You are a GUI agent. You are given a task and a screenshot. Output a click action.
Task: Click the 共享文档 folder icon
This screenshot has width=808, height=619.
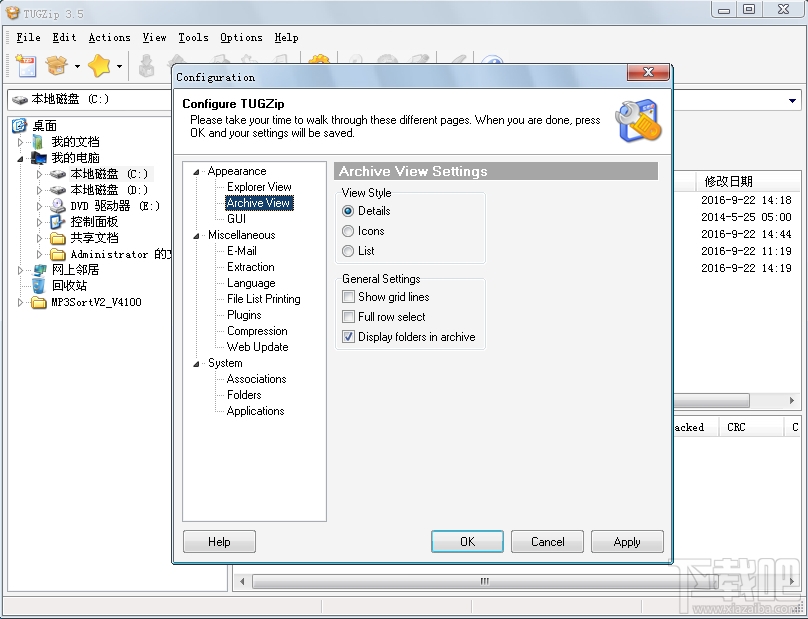pos(57,238)
